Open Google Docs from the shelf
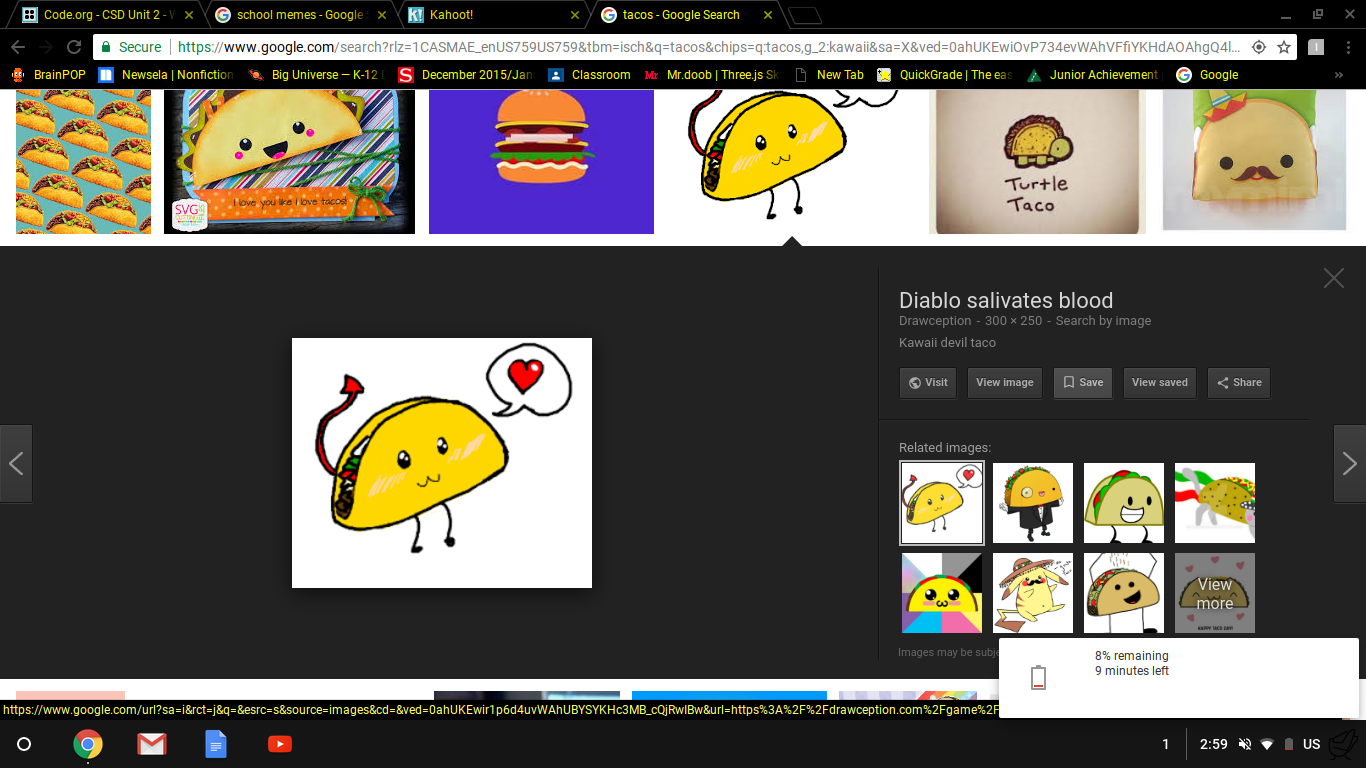The image size is (1366, 768). click(x=216, y=744)
